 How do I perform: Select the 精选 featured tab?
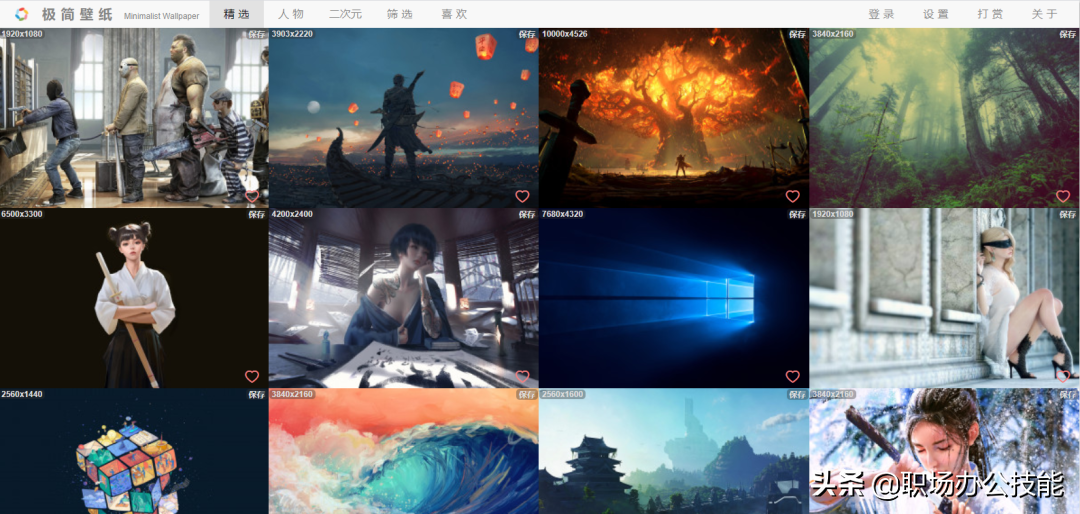(x=237, y=14)
